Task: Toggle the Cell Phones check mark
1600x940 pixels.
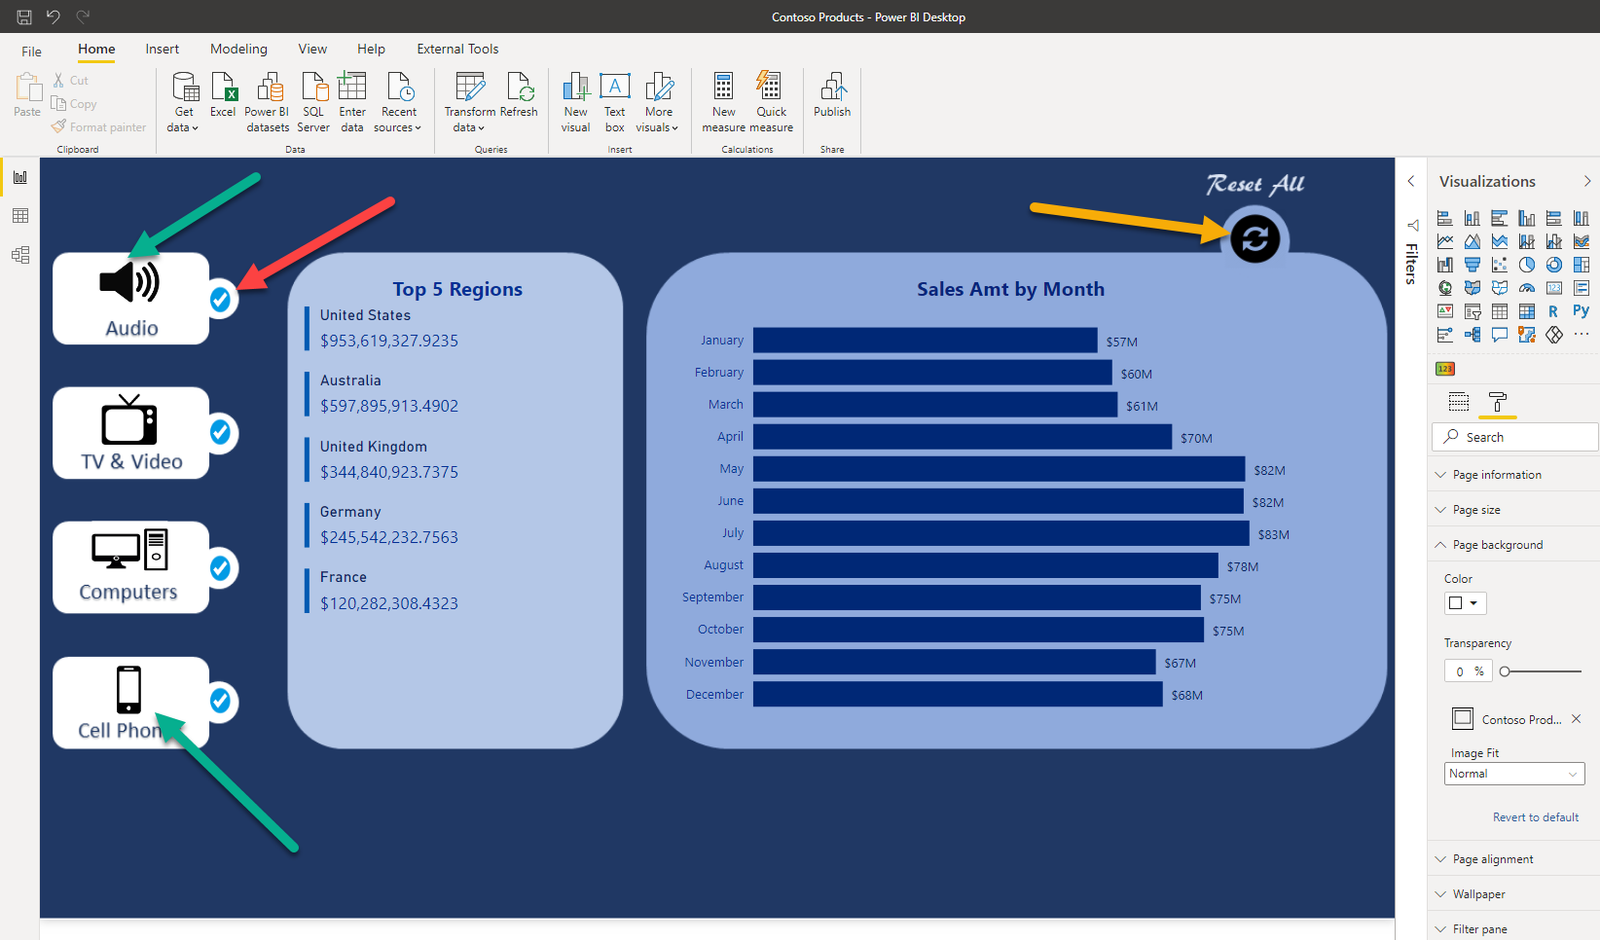Action: 220,701
